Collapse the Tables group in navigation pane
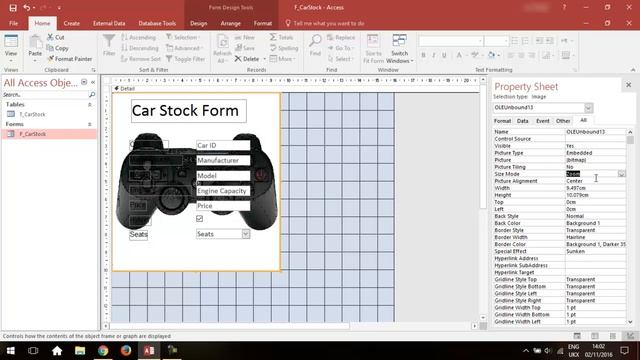The height and width of the screenshot is (360, 640). tap(90, 105)
